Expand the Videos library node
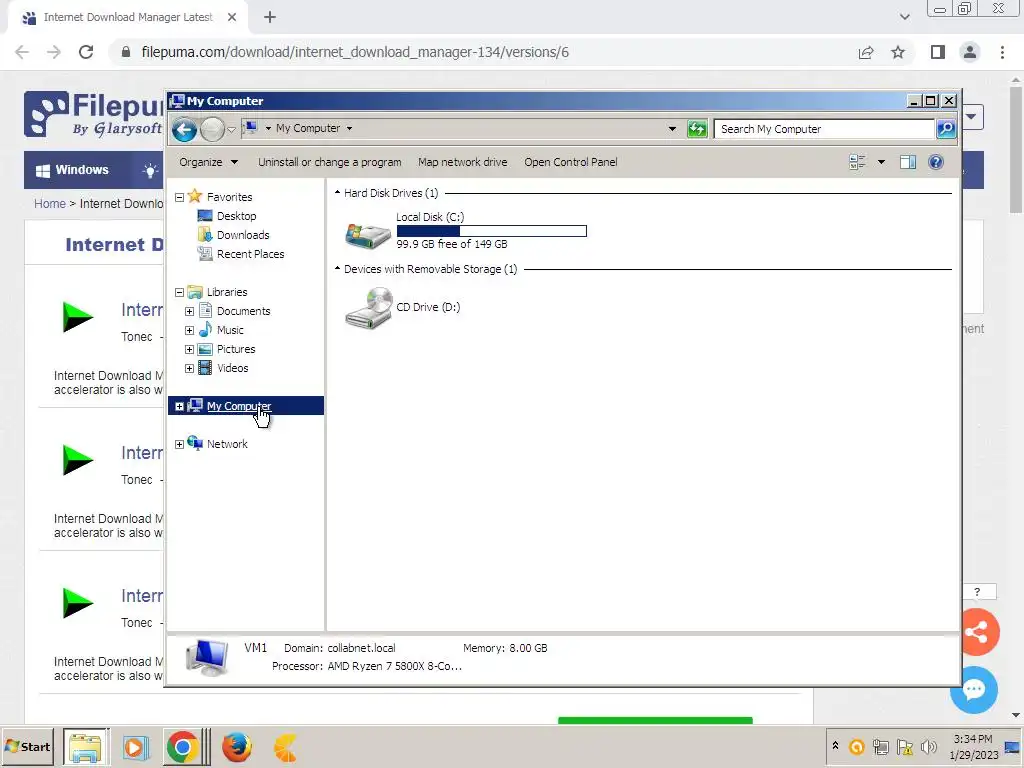Image resolution: width=1024 pixels, height=768 pixels. 189,368
